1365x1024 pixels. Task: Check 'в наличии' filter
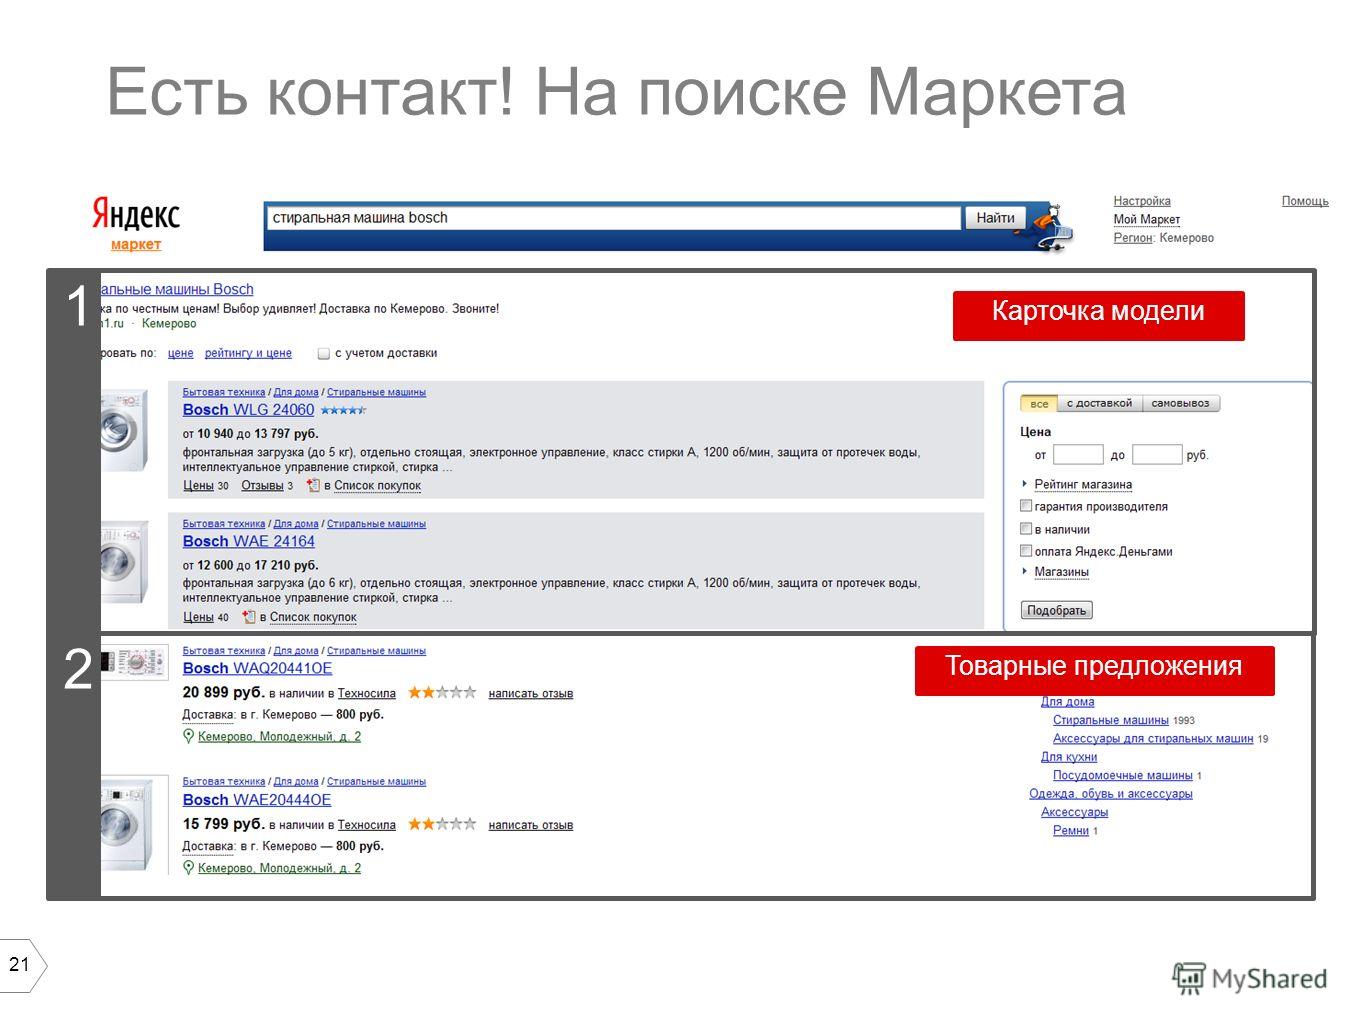(x=1025, y=529)
